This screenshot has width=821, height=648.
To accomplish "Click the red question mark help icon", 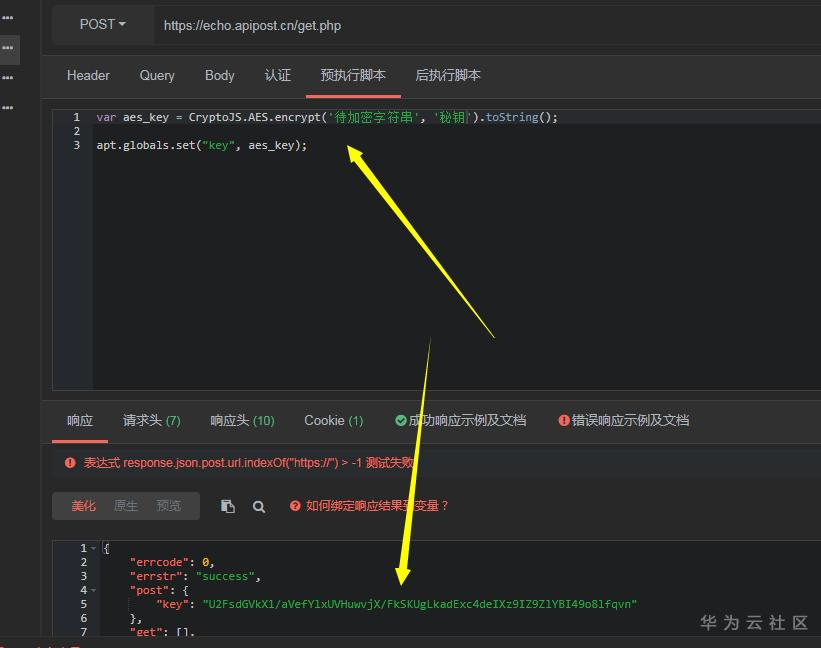I will click(x=295, y=506).
